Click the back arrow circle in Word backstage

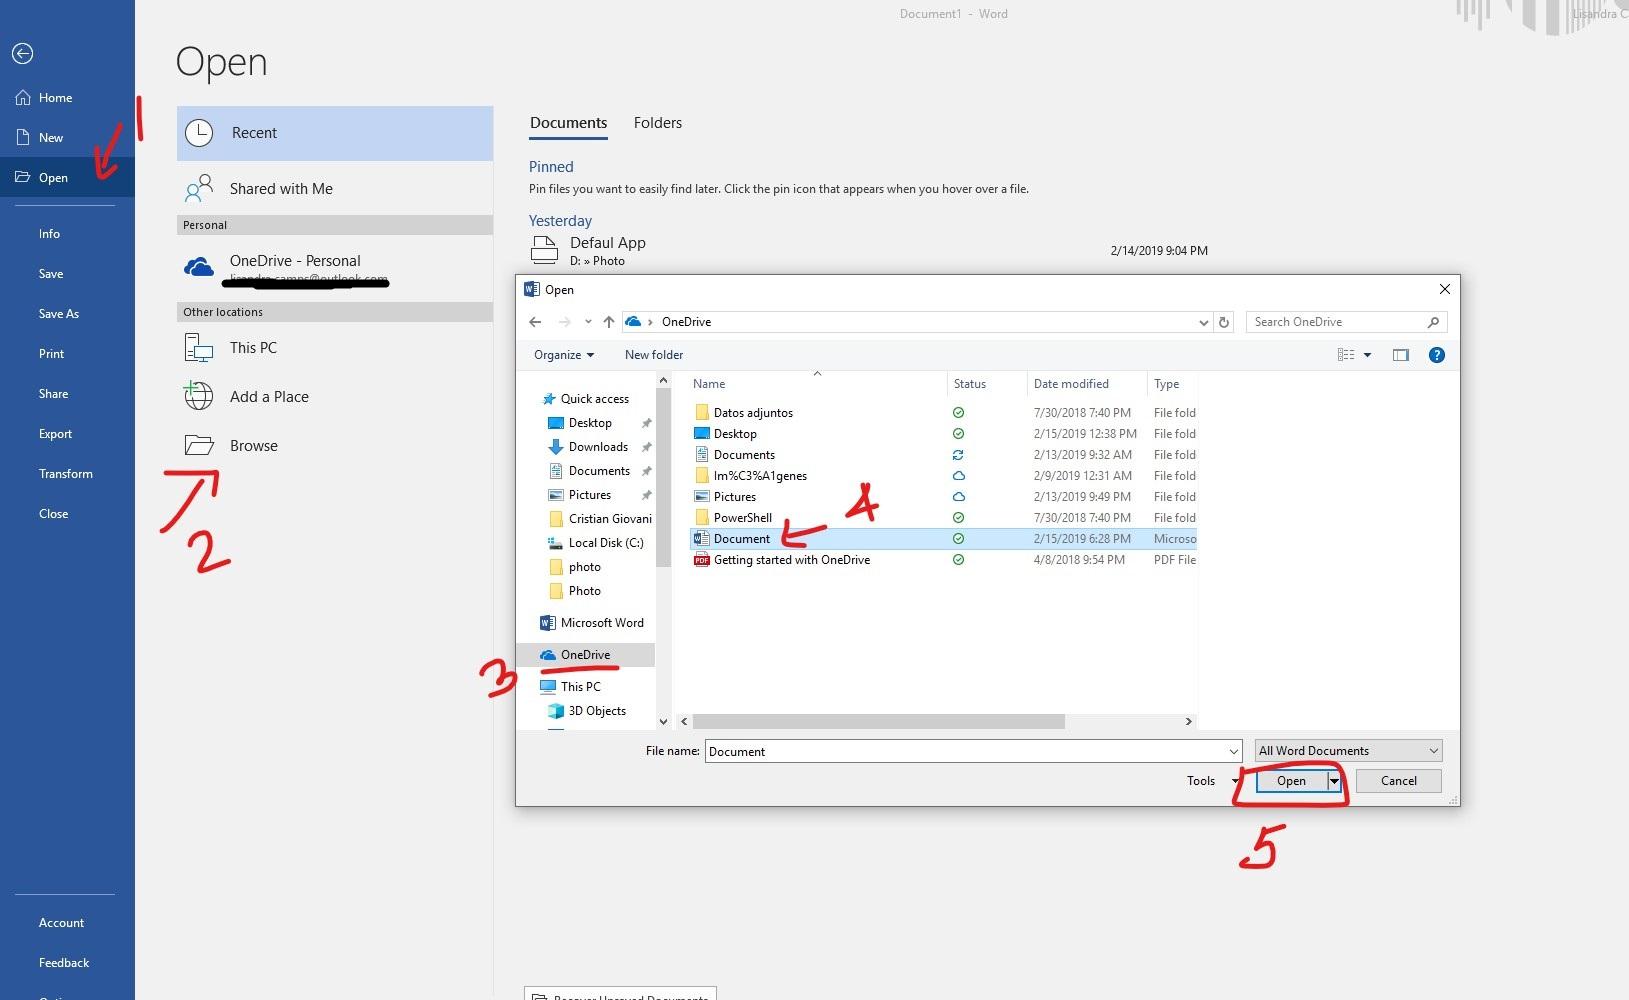pyautogui.click(x=23, y=54)
